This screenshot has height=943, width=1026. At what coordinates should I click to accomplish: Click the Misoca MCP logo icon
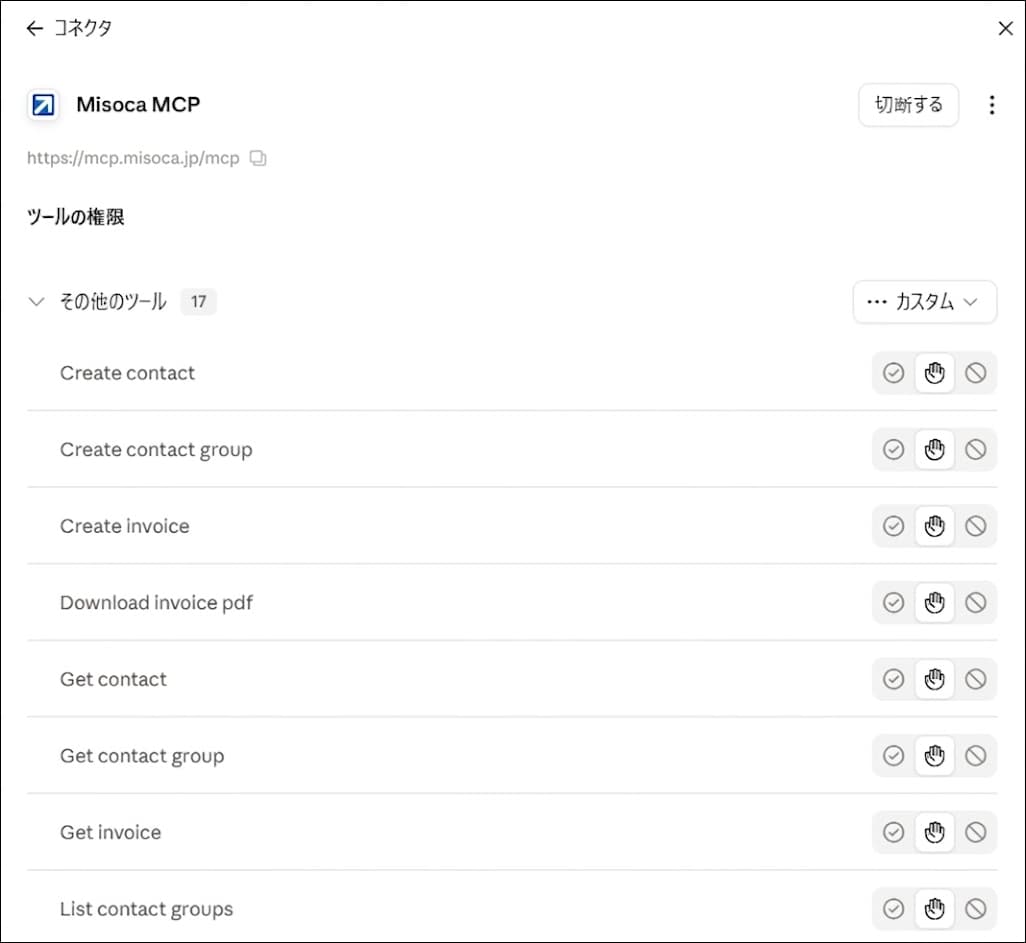click(43, 105)
